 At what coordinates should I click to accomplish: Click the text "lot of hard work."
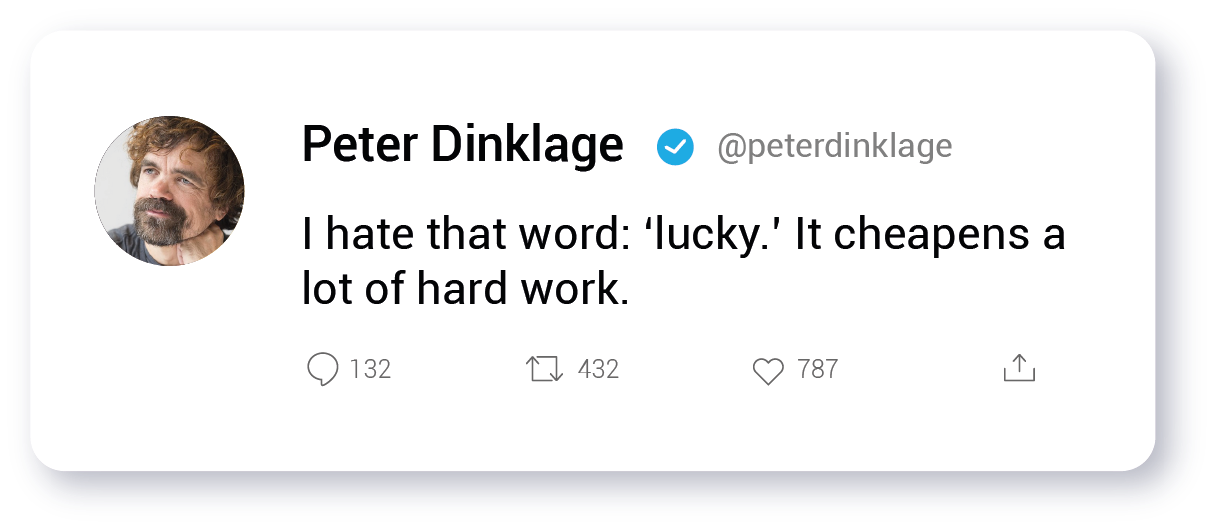coord(465,289)
